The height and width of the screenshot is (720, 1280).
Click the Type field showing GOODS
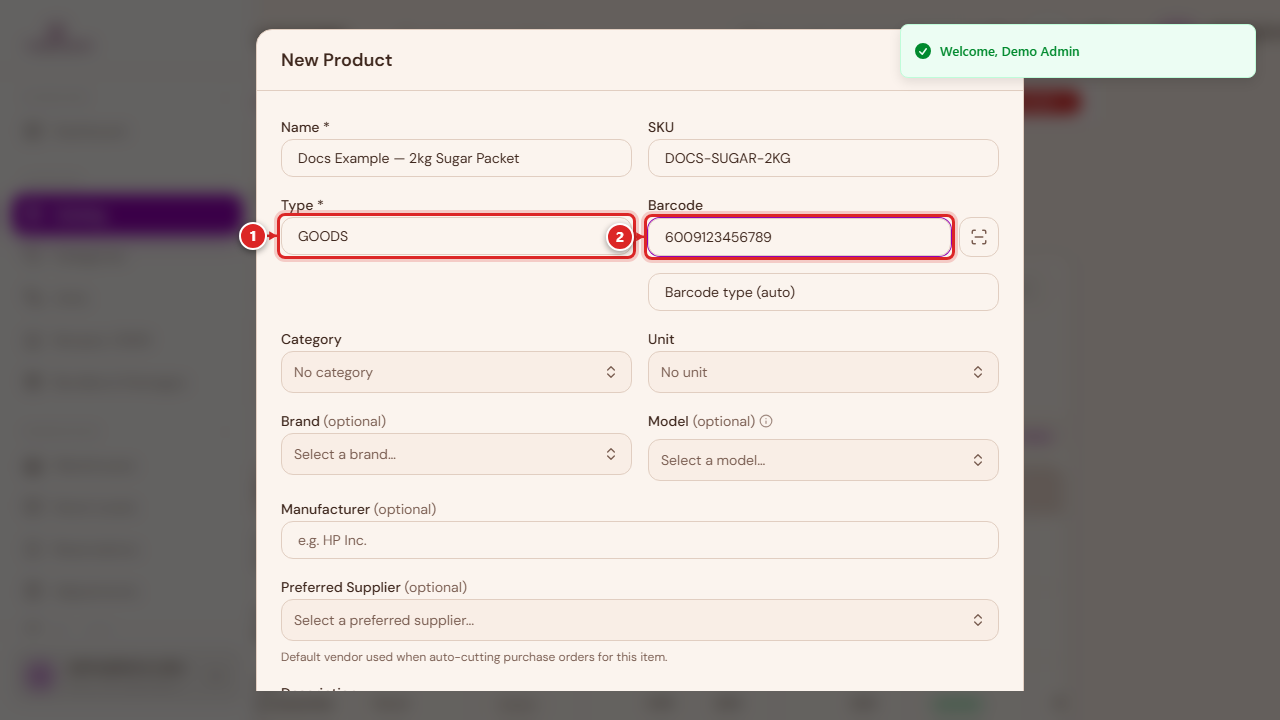(456, 237)
